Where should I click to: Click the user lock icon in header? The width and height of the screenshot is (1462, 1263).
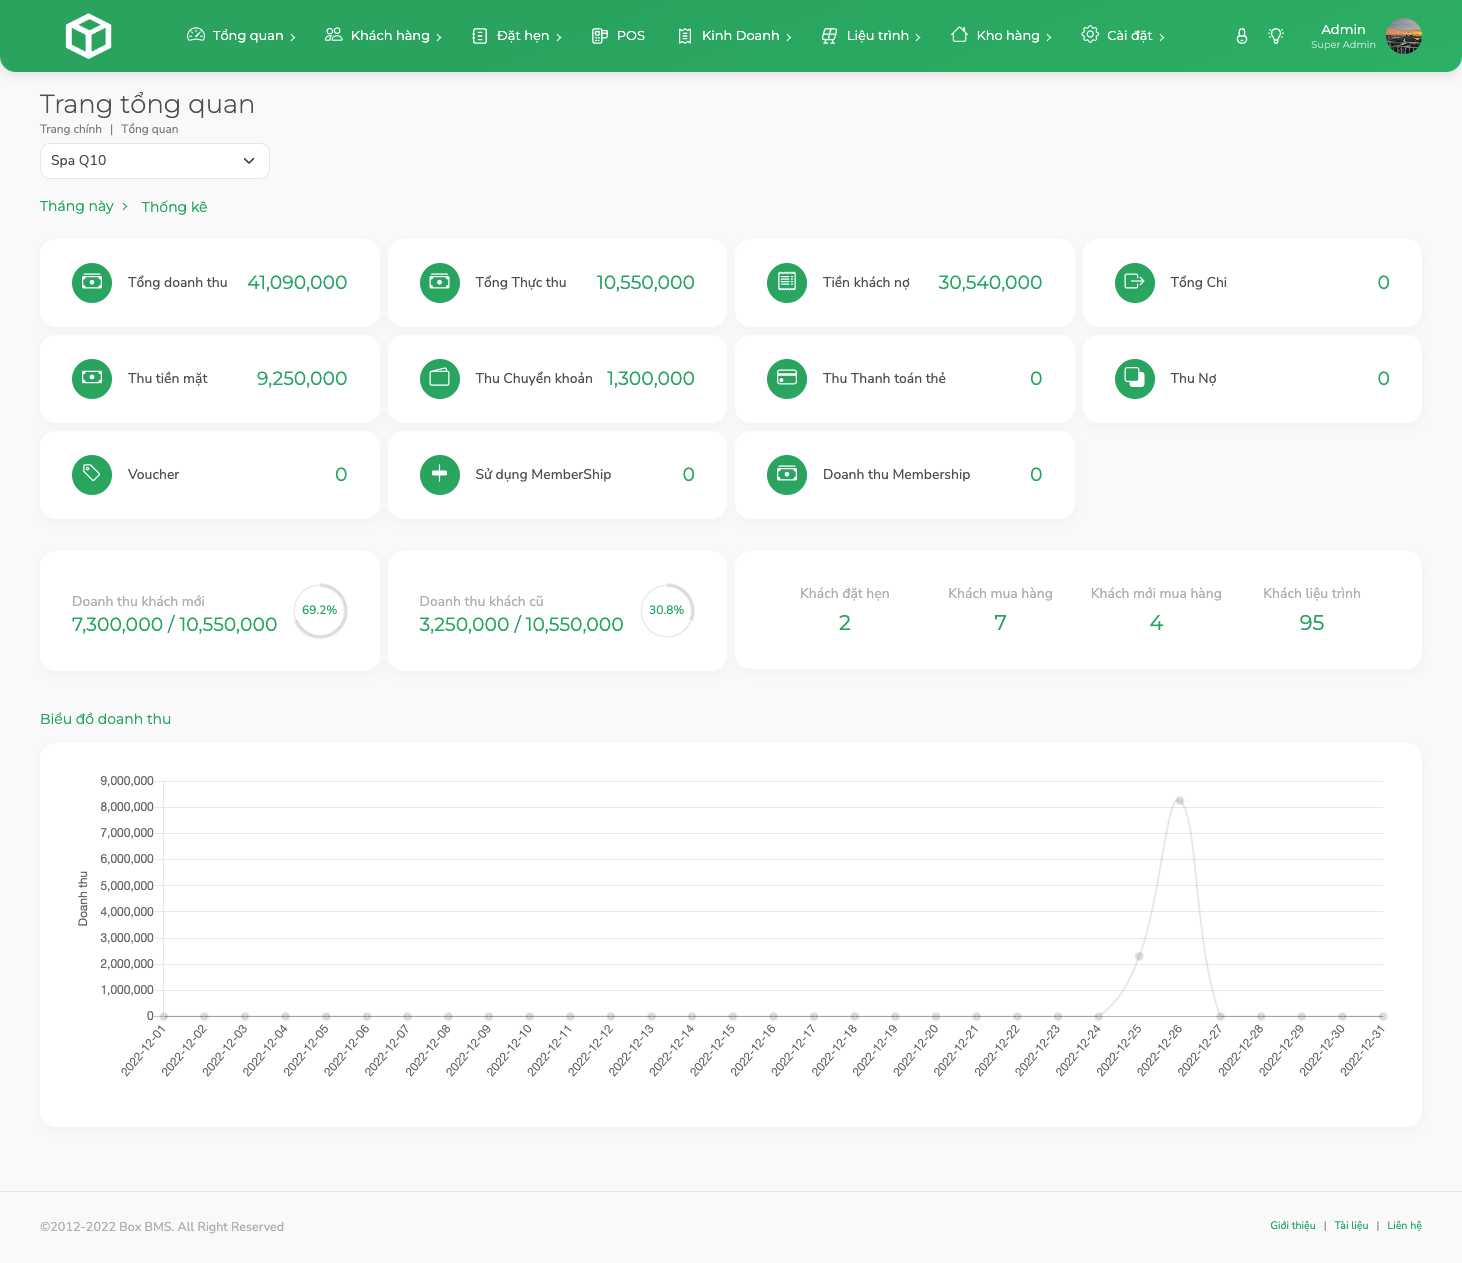(1241, 36)
